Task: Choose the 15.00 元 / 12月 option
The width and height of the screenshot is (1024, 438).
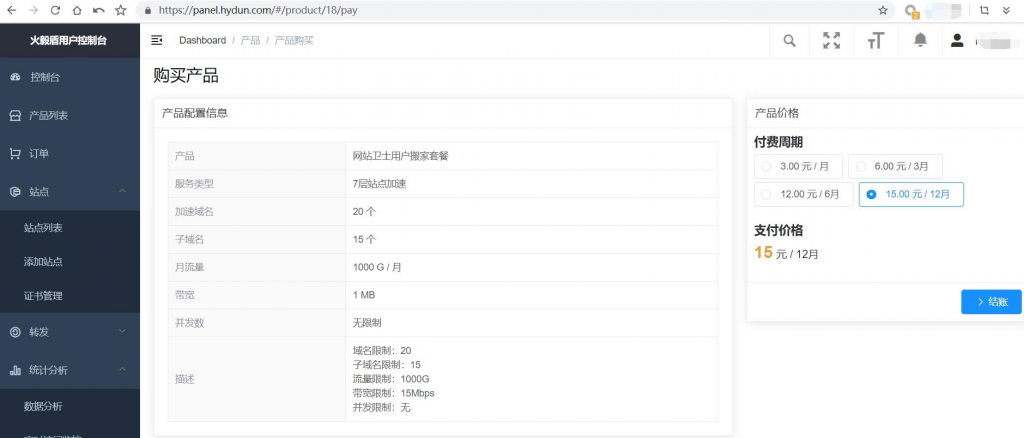Action: [911, 195]
